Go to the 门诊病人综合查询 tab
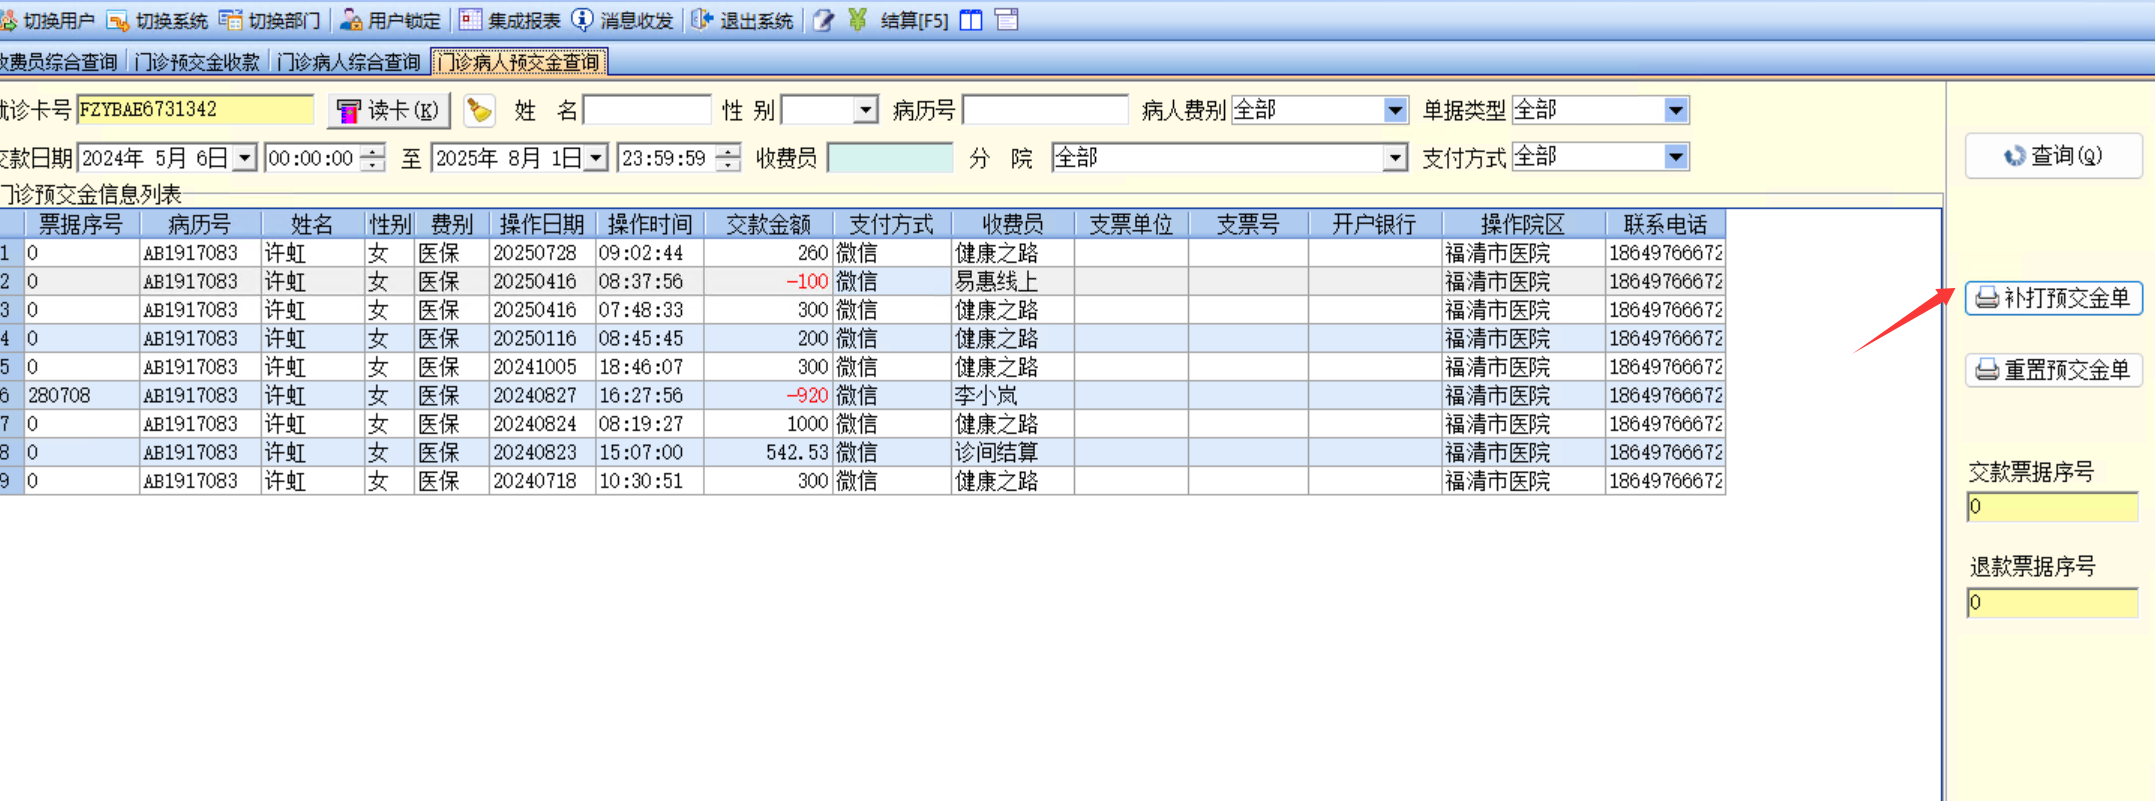 point(348,62)
